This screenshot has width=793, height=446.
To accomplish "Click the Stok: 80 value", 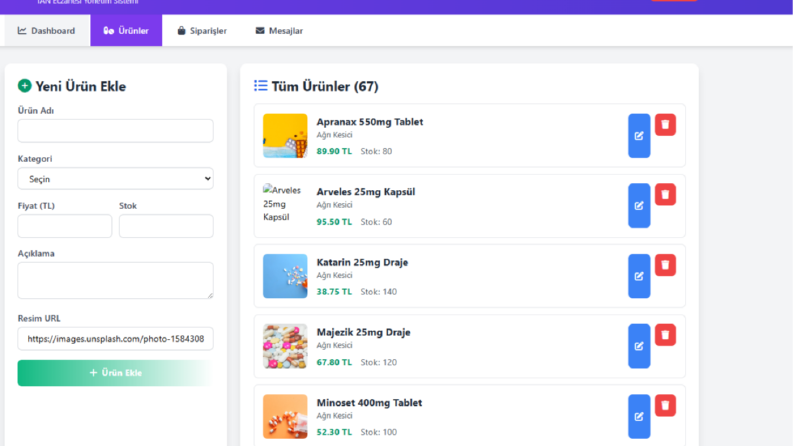I will [376, 151].
